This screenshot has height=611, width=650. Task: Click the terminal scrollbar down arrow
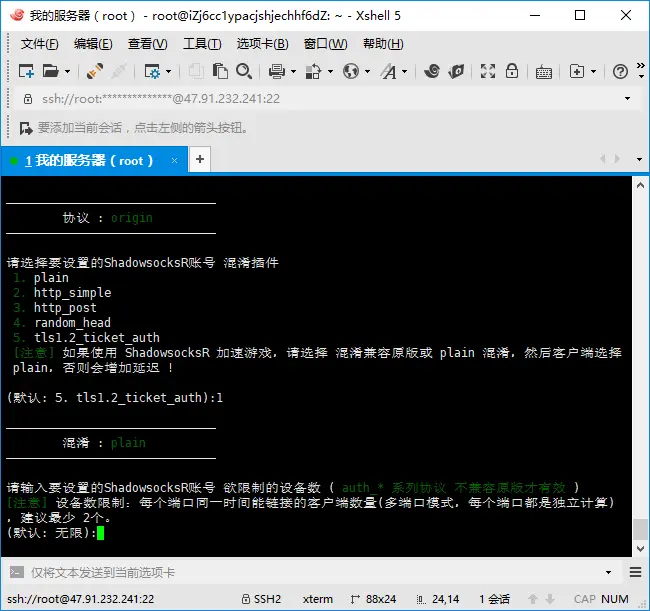[640, 549]
